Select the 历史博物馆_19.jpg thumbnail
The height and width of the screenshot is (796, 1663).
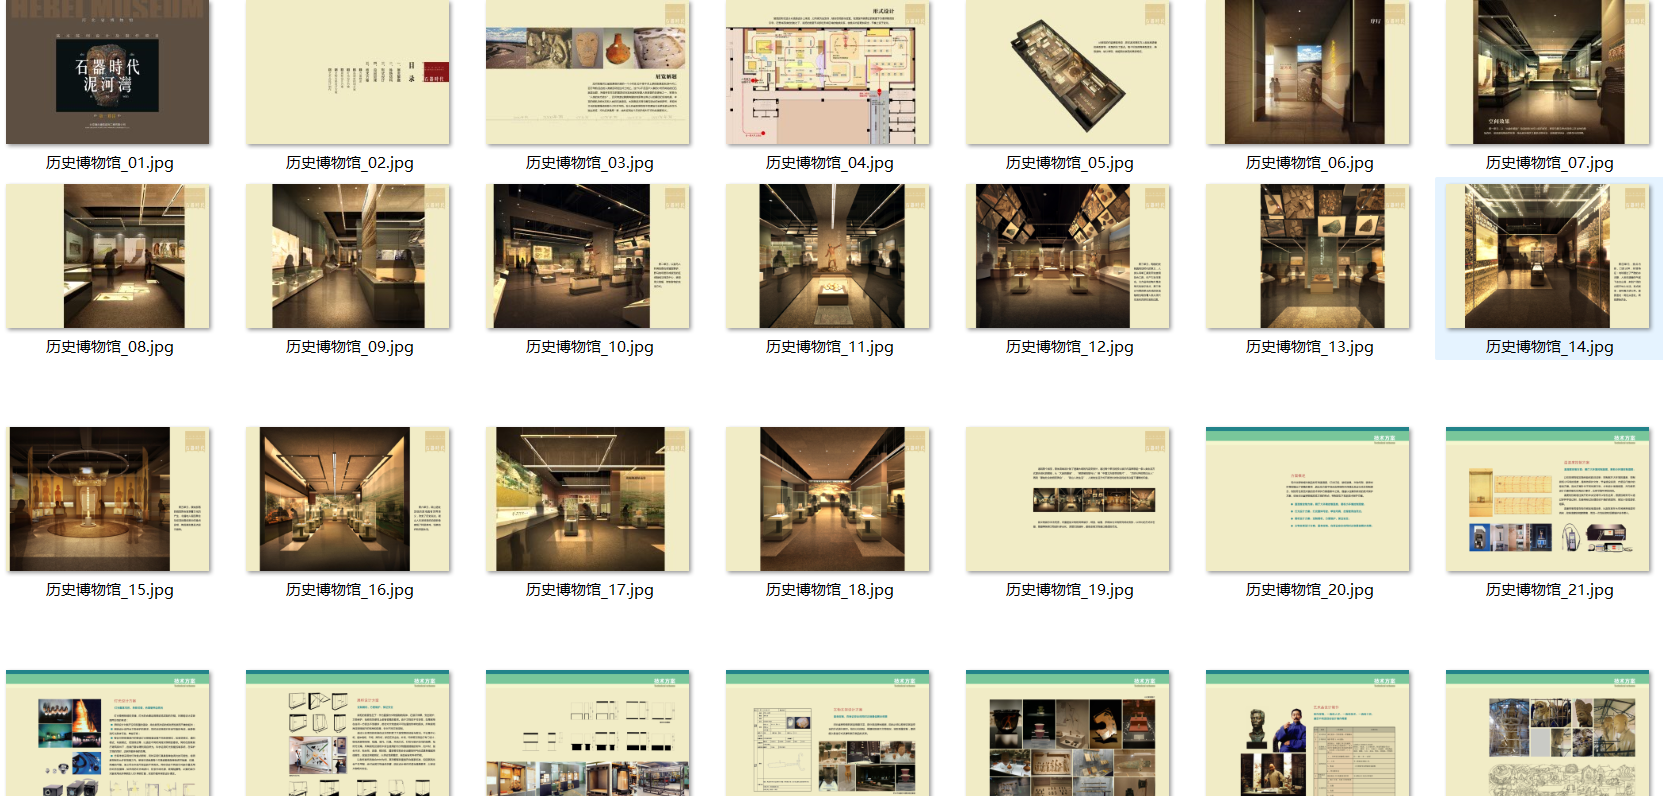(1068, 499)
